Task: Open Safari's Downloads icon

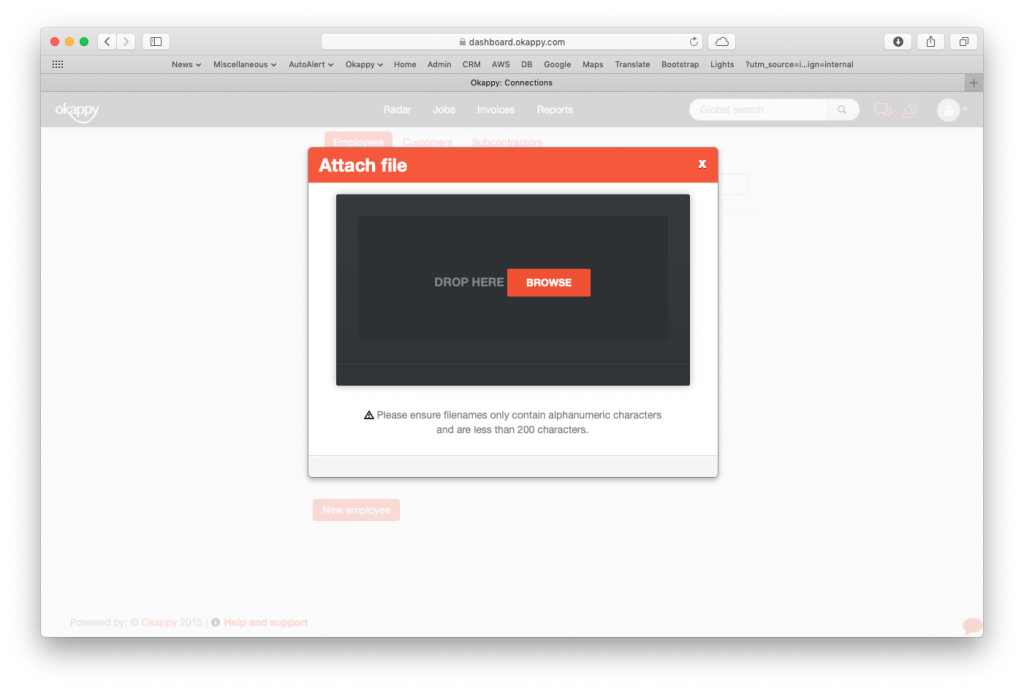Action: point(899,41)
